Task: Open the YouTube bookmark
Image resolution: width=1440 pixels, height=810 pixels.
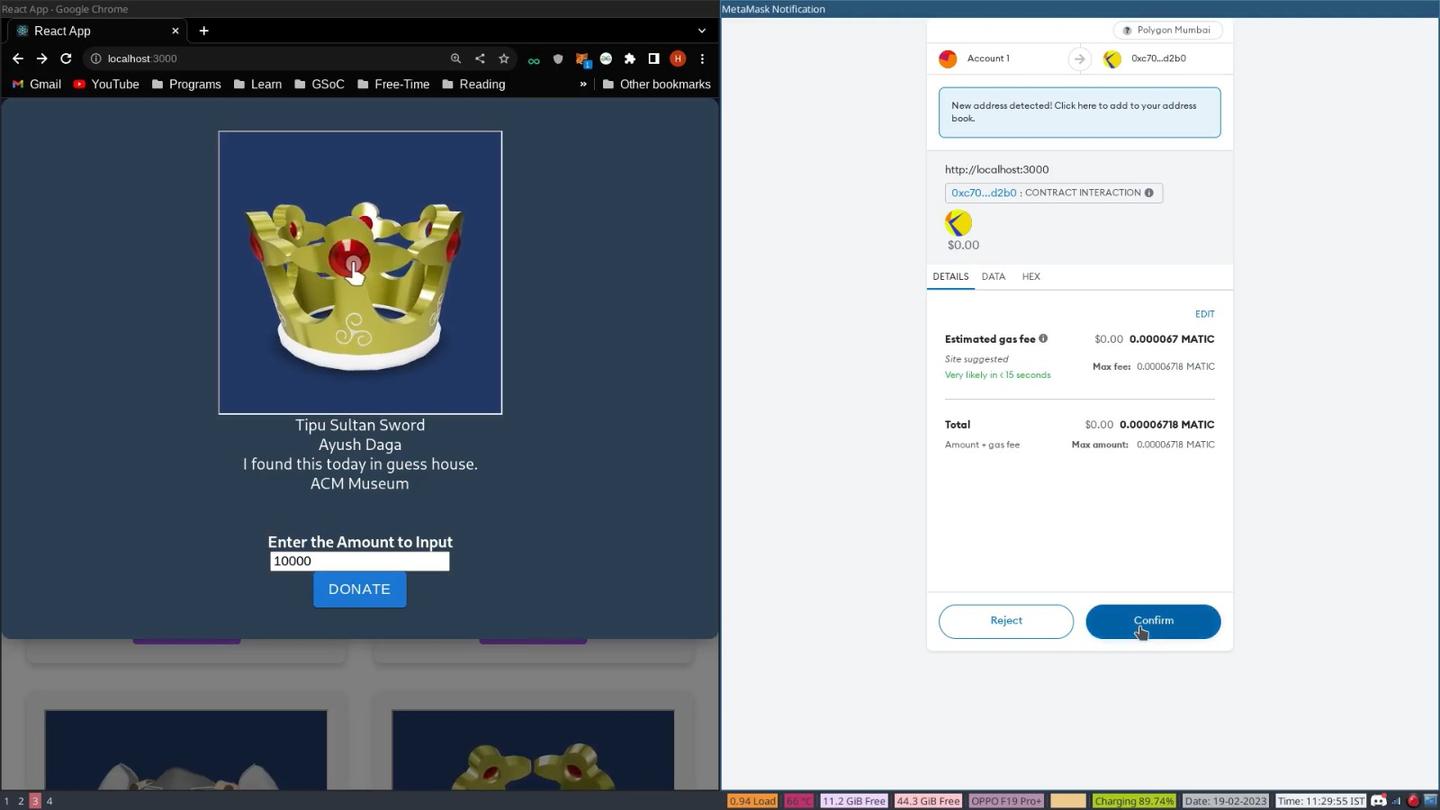Action: click(x=106, y=84)
